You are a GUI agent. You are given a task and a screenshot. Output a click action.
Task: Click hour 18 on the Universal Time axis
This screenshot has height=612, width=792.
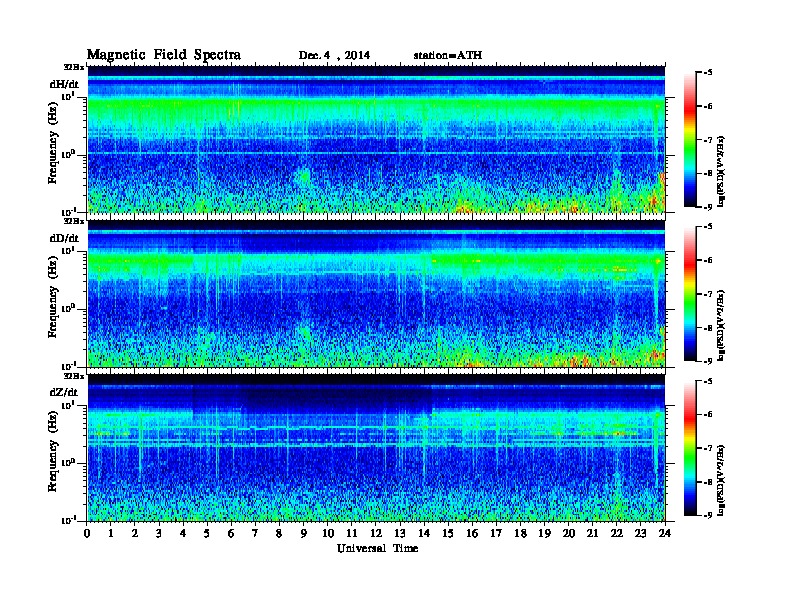[x=520, y=533]
